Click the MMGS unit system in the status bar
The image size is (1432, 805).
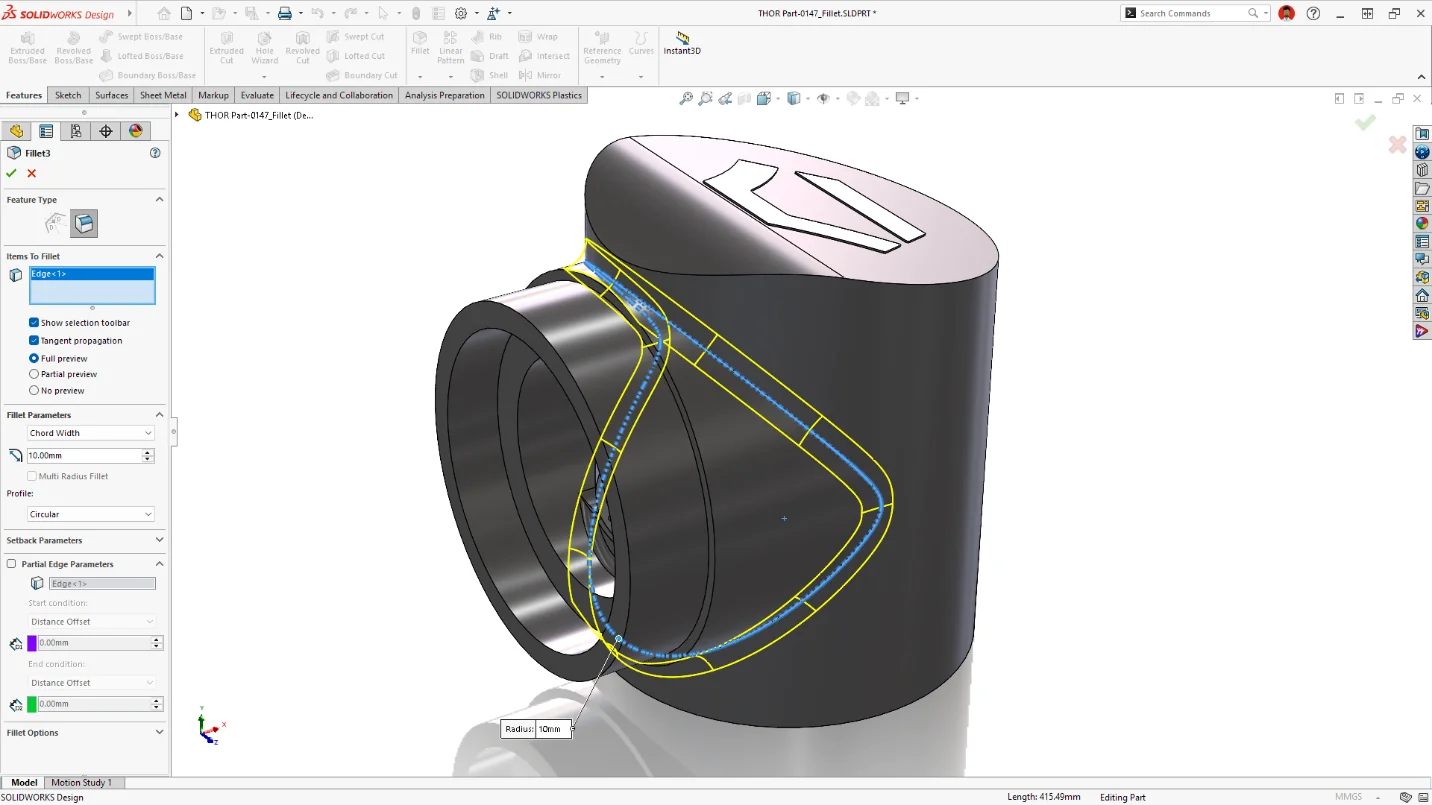tap(1348, 797)
